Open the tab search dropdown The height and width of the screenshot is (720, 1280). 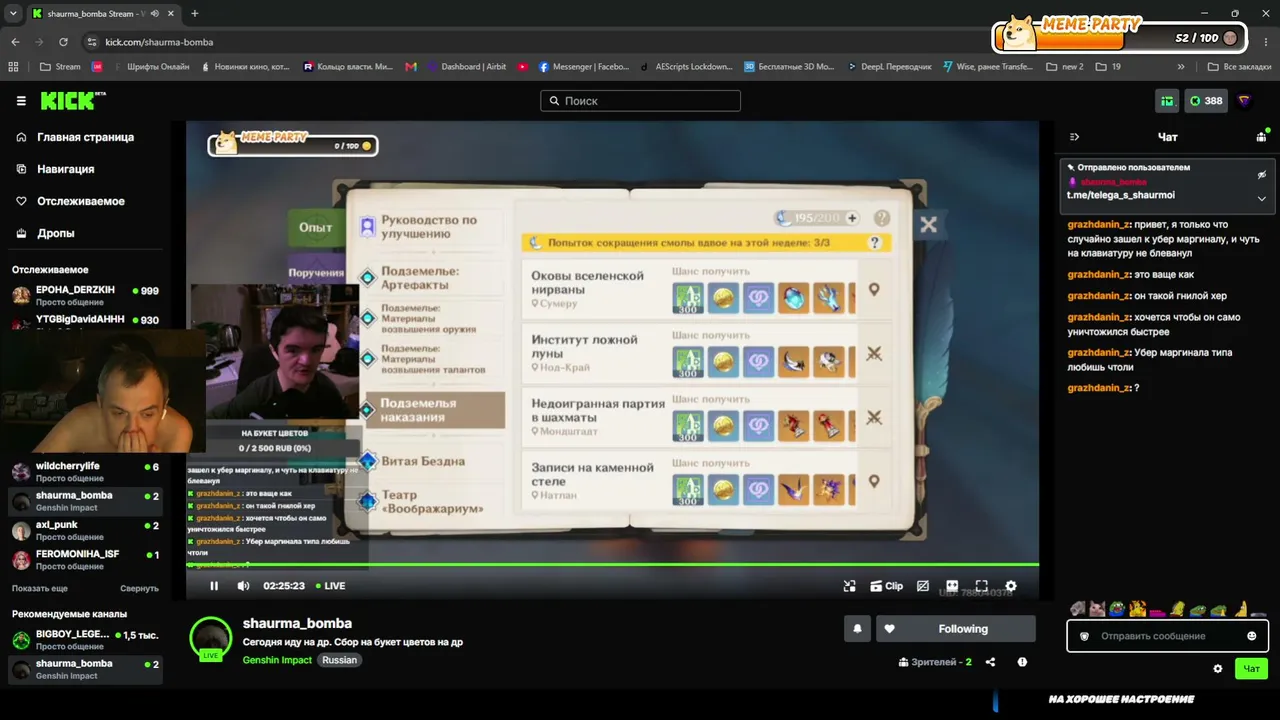click(13, 14)
